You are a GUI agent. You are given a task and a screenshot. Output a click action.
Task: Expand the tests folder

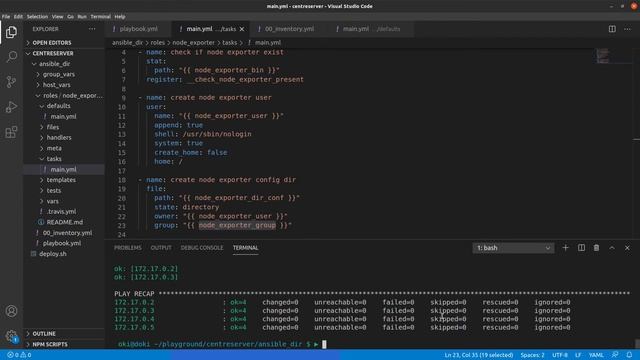click(53, 191)
